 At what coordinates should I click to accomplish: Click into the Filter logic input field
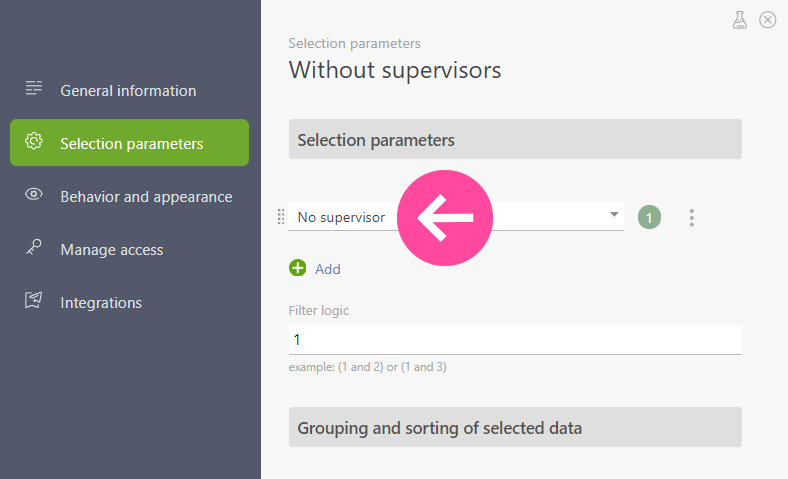click(x=515, y=340)
